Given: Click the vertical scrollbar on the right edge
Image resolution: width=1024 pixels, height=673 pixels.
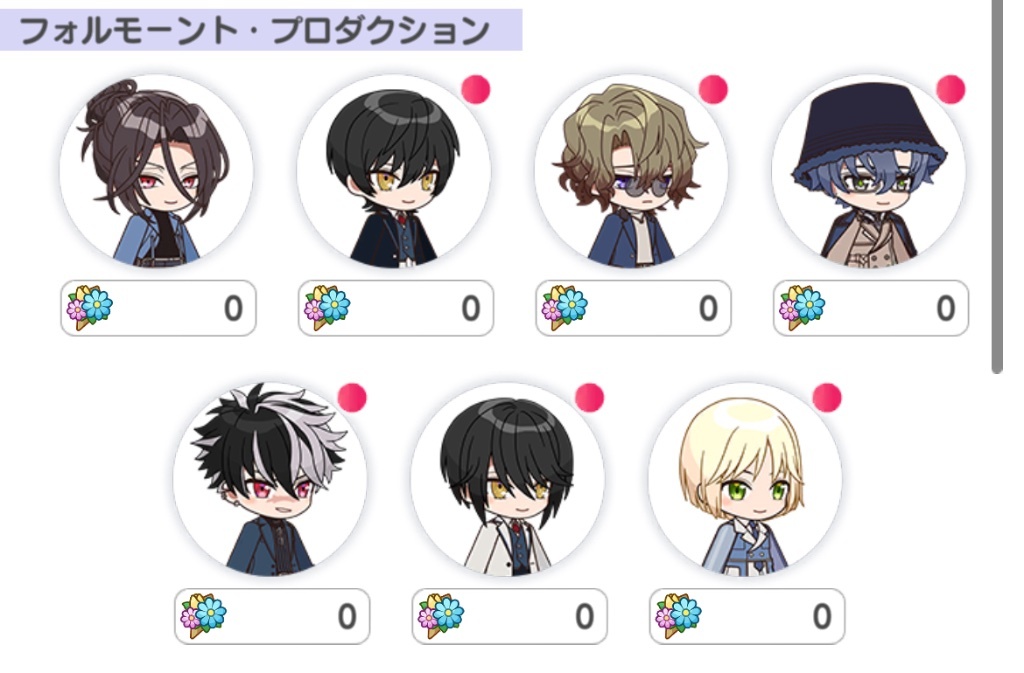Looking at the screenshot, I should [997, 186].
